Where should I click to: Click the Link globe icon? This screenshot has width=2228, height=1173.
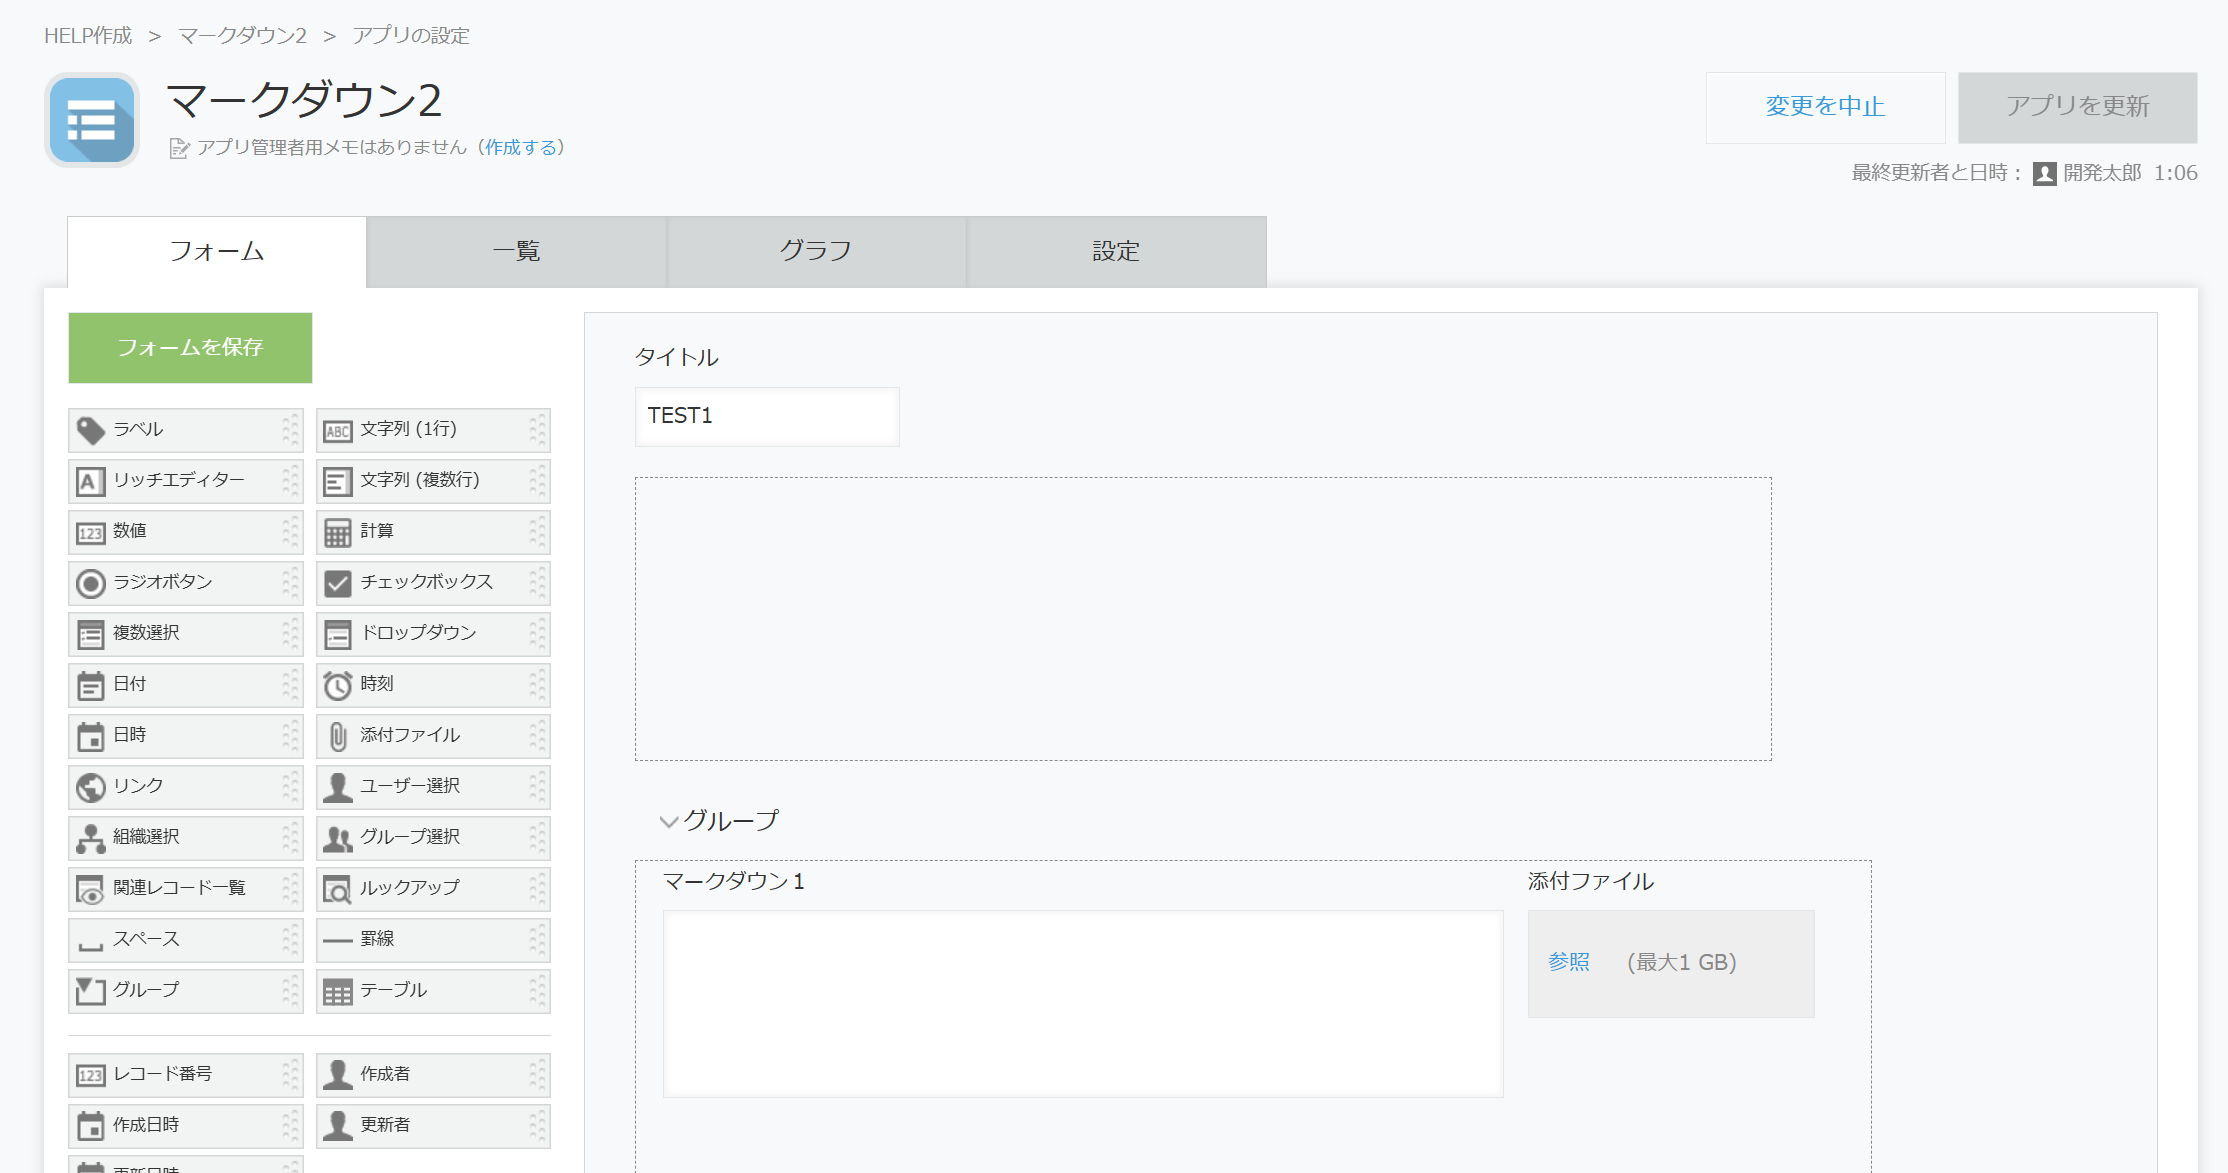tap(90, 788)
